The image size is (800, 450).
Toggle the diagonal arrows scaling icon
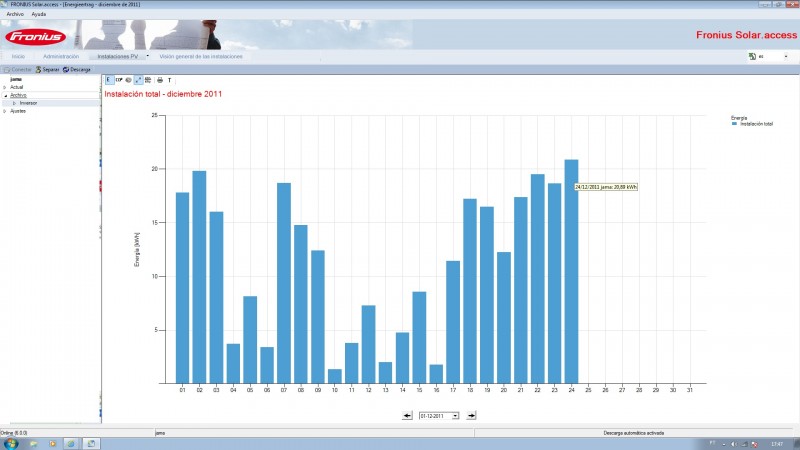point(138,80)
